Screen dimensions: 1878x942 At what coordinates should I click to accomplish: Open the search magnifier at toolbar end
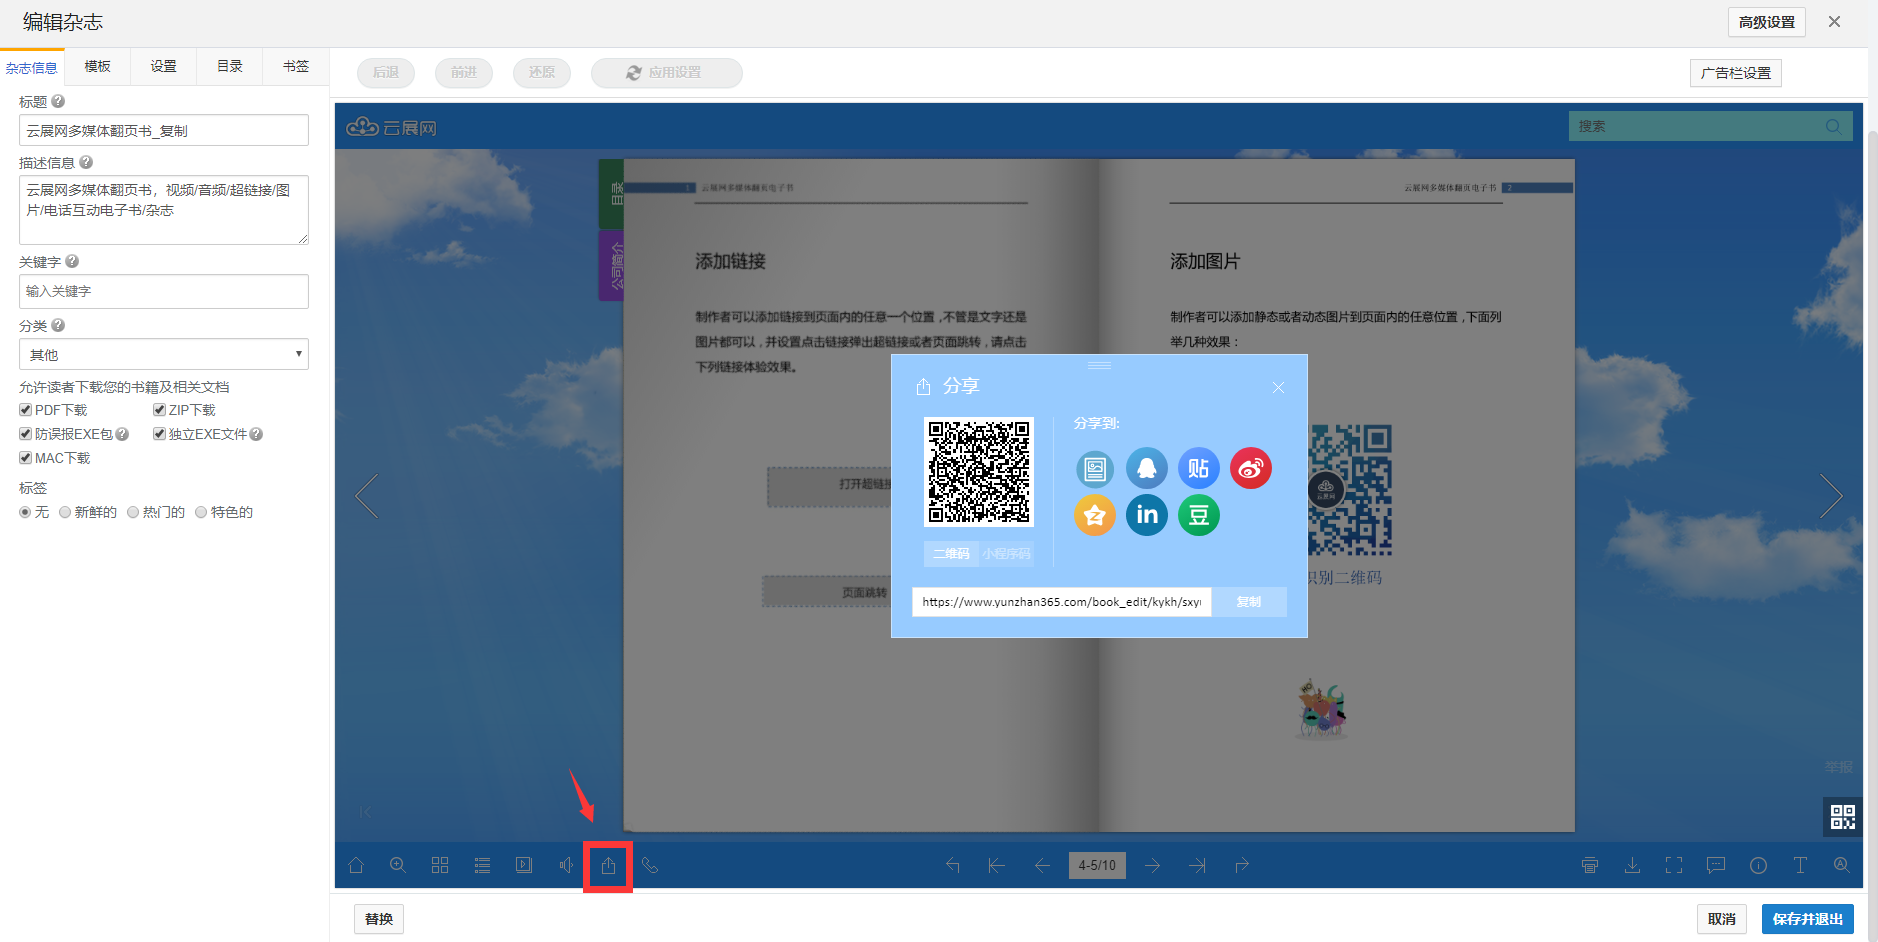(x=1842, y=866)
